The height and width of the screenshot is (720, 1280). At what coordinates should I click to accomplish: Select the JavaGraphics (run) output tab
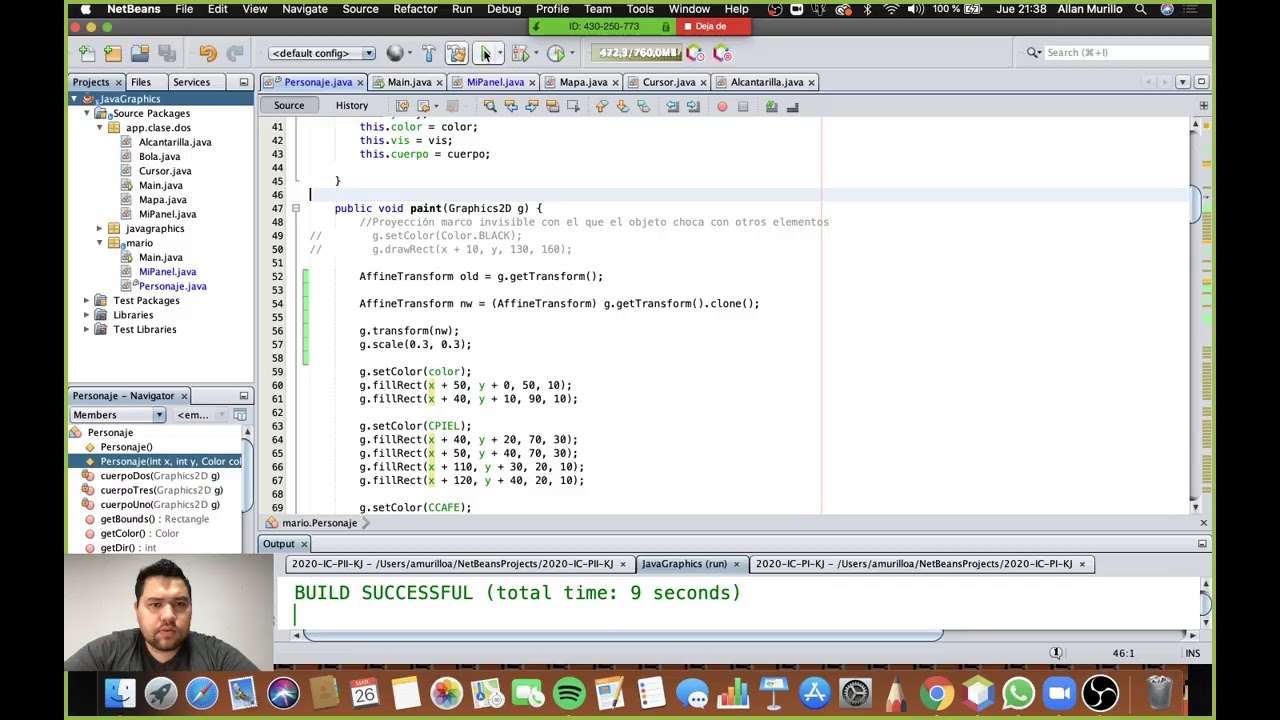tap(684, 564)
